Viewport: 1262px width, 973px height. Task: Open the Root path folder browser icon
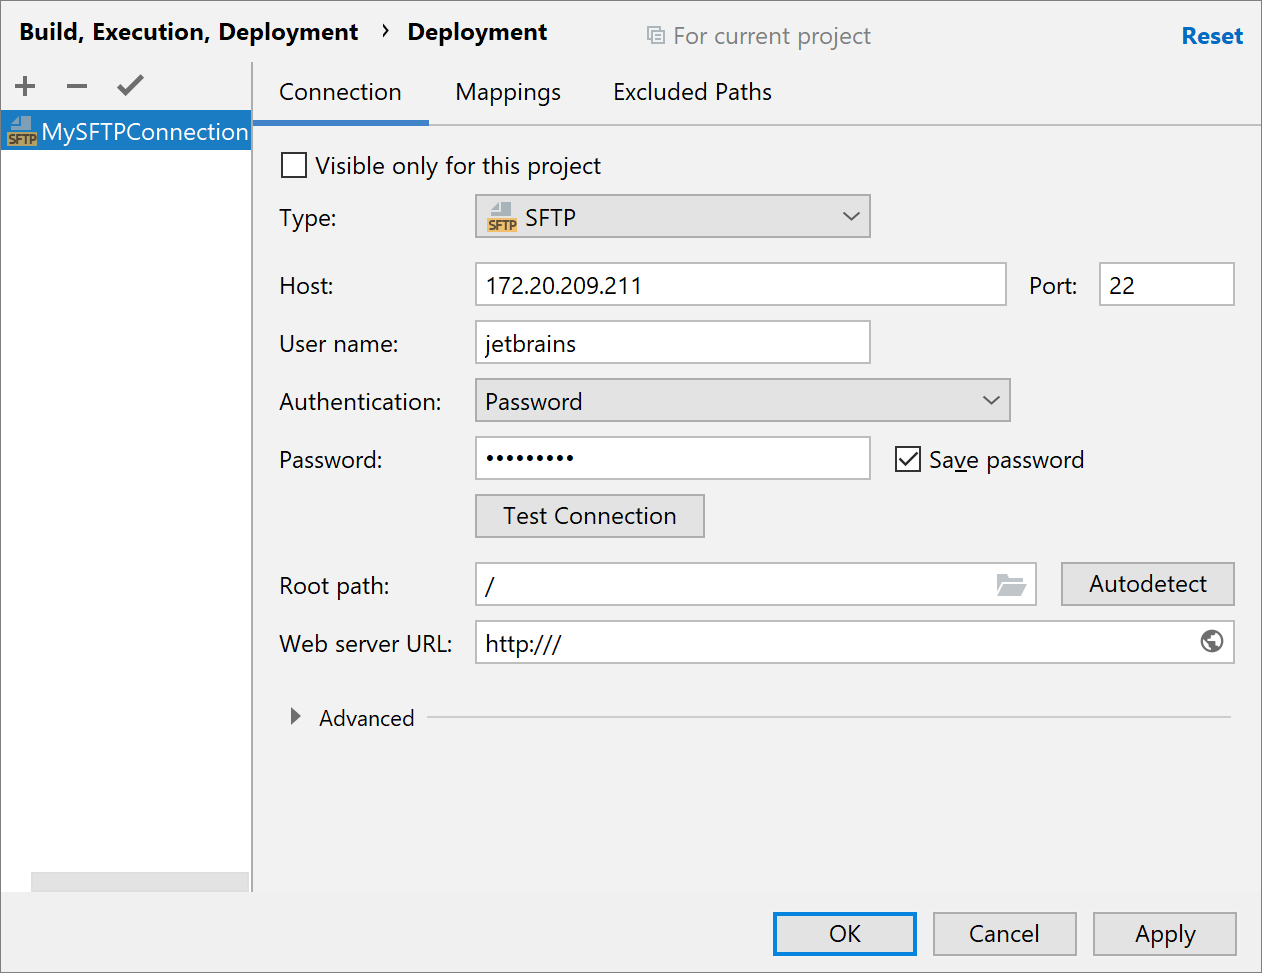1011,585
